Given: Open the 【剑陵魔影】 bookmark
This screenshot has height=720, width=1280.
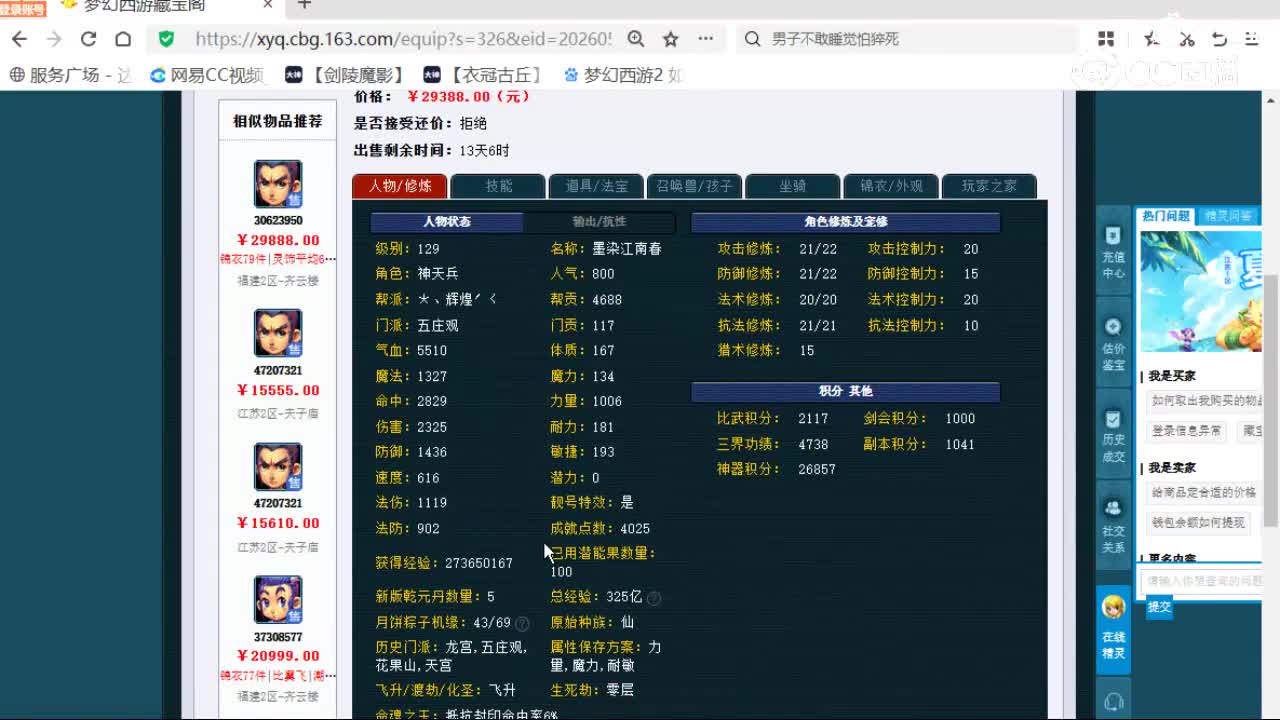Looking at the screenshot, I should point(346,75).
